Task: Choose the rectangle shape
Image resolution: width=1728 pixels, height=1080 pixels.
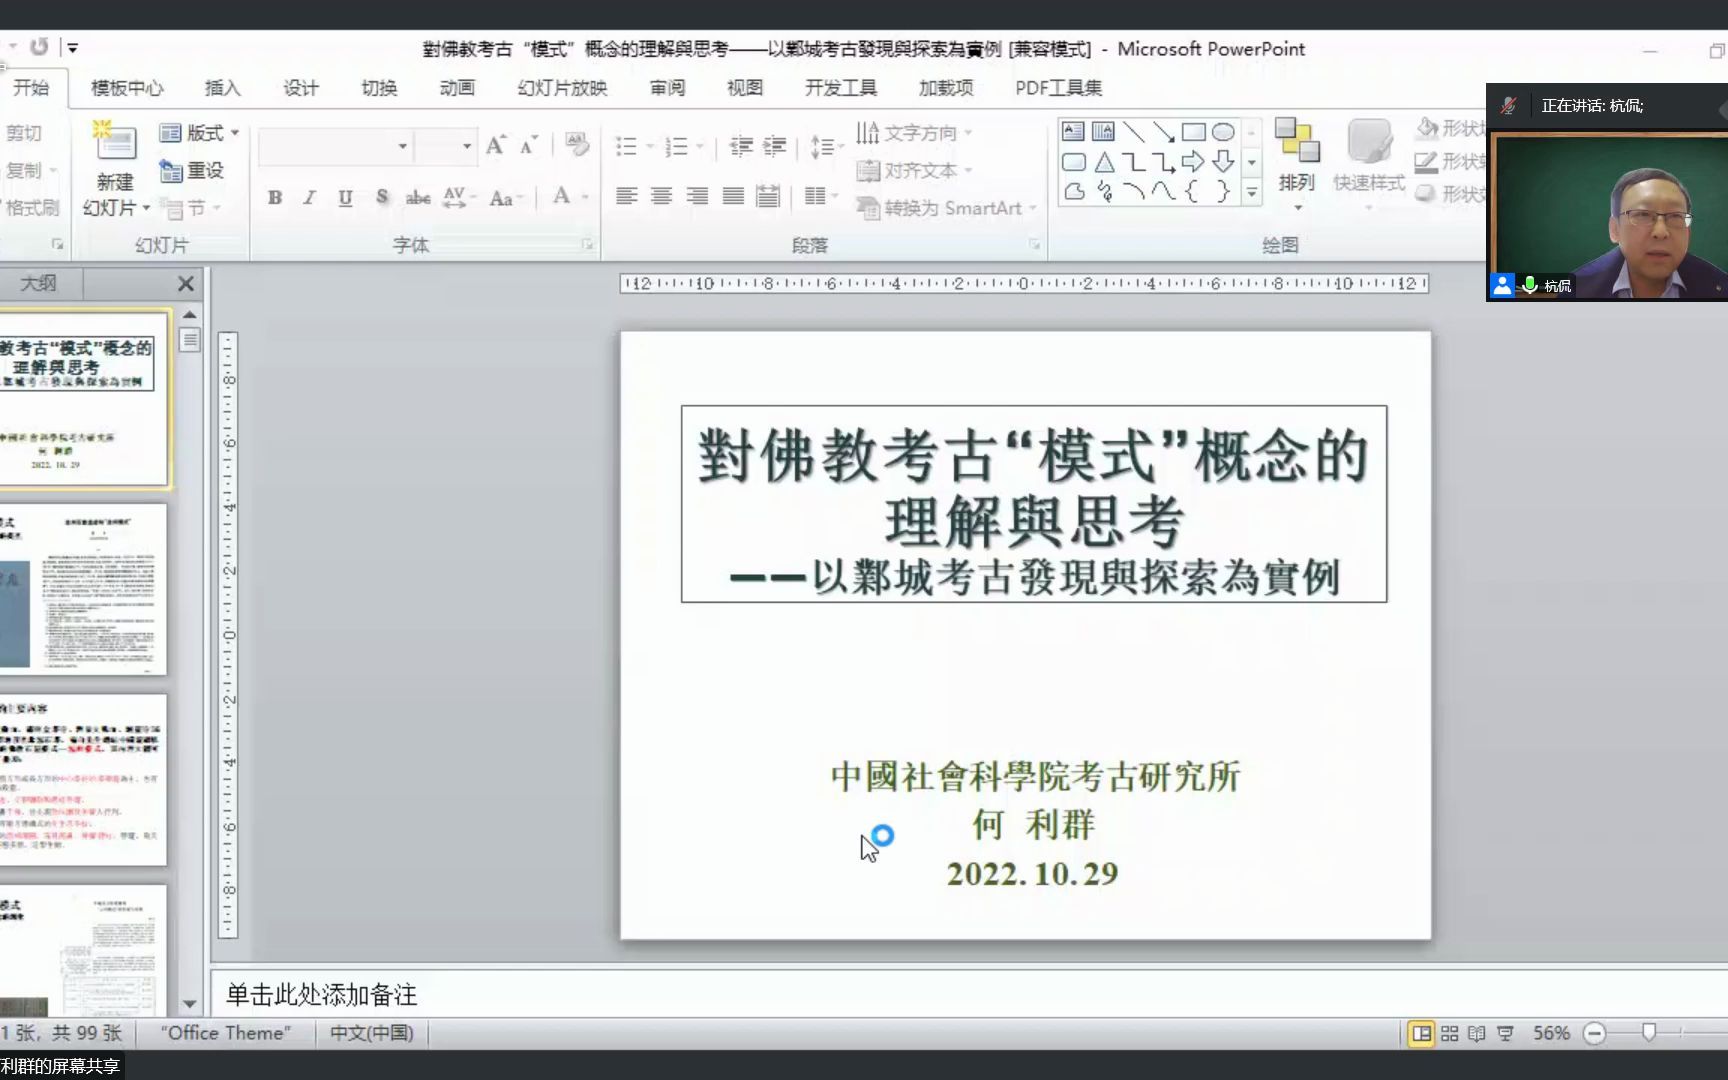Action: pyautogui.click(x=1193, y=132)
